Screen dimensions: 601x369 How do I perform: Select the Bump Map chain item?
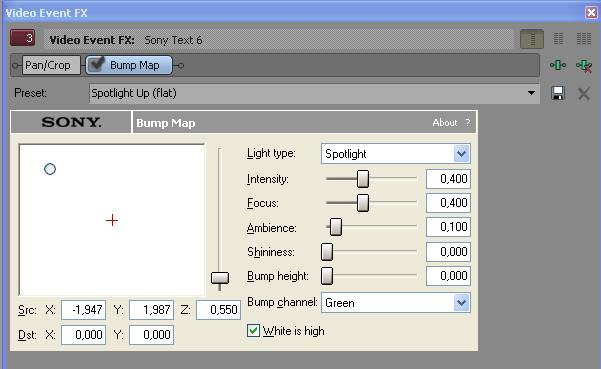pos(129,65)
